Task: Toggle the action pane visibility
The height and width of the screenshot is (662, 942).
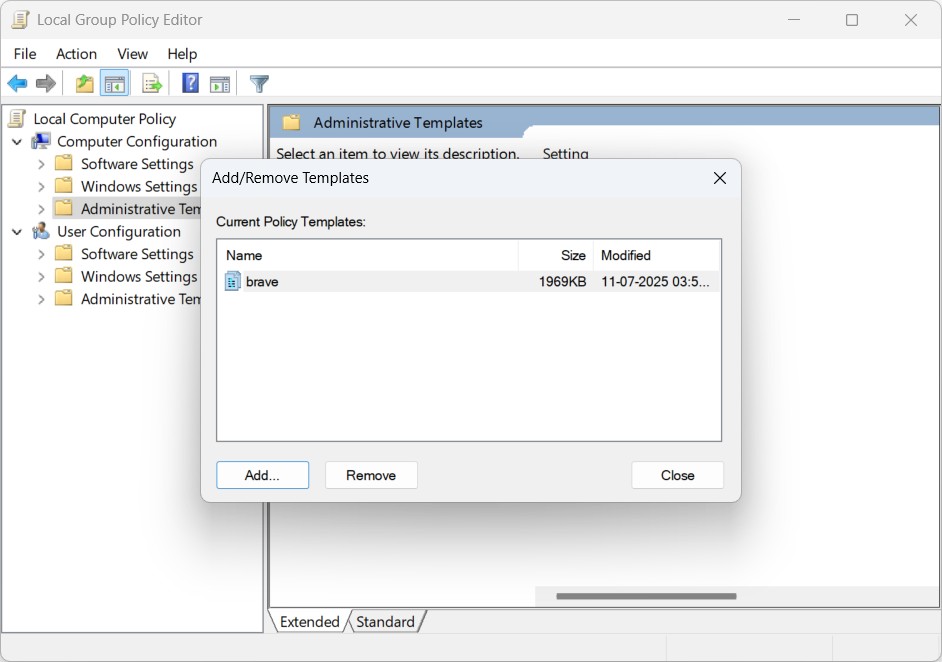Action: tap(221, 83)
